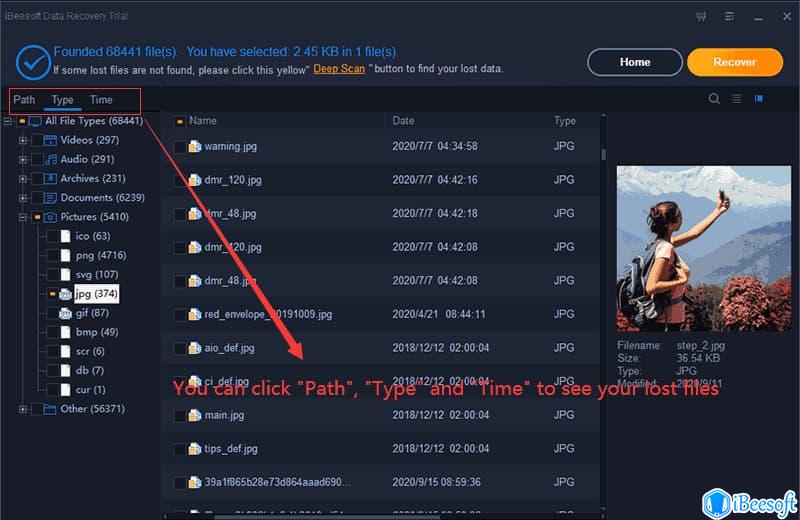This screenshot has width=800, height=520.
Task: Click the gif file type icon
Action: pyautogui.click(x=65, y=313)
